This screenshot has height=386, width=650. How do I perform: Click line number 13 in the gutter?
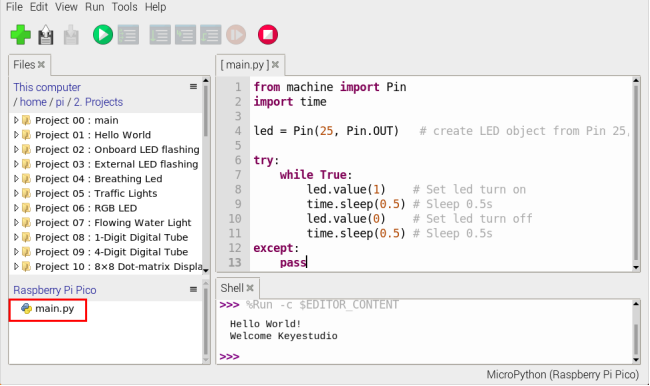[x=235, y=262]
